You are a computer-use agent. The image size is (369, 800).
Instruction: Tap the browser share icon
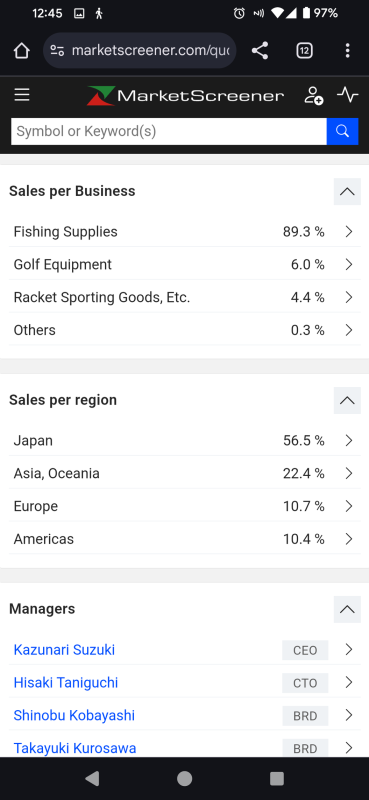260,51
